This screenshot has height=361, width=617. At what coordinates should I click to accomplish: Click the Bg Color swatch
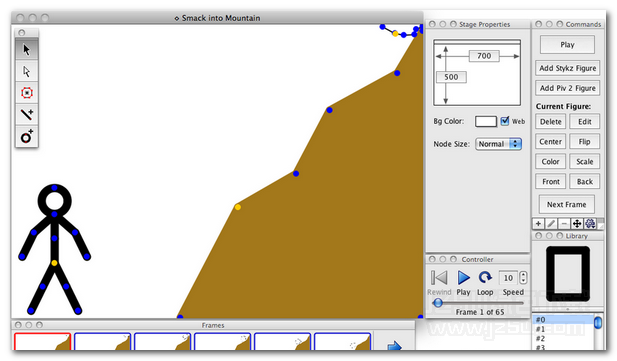pyautogui.click(x=486, y=121)
